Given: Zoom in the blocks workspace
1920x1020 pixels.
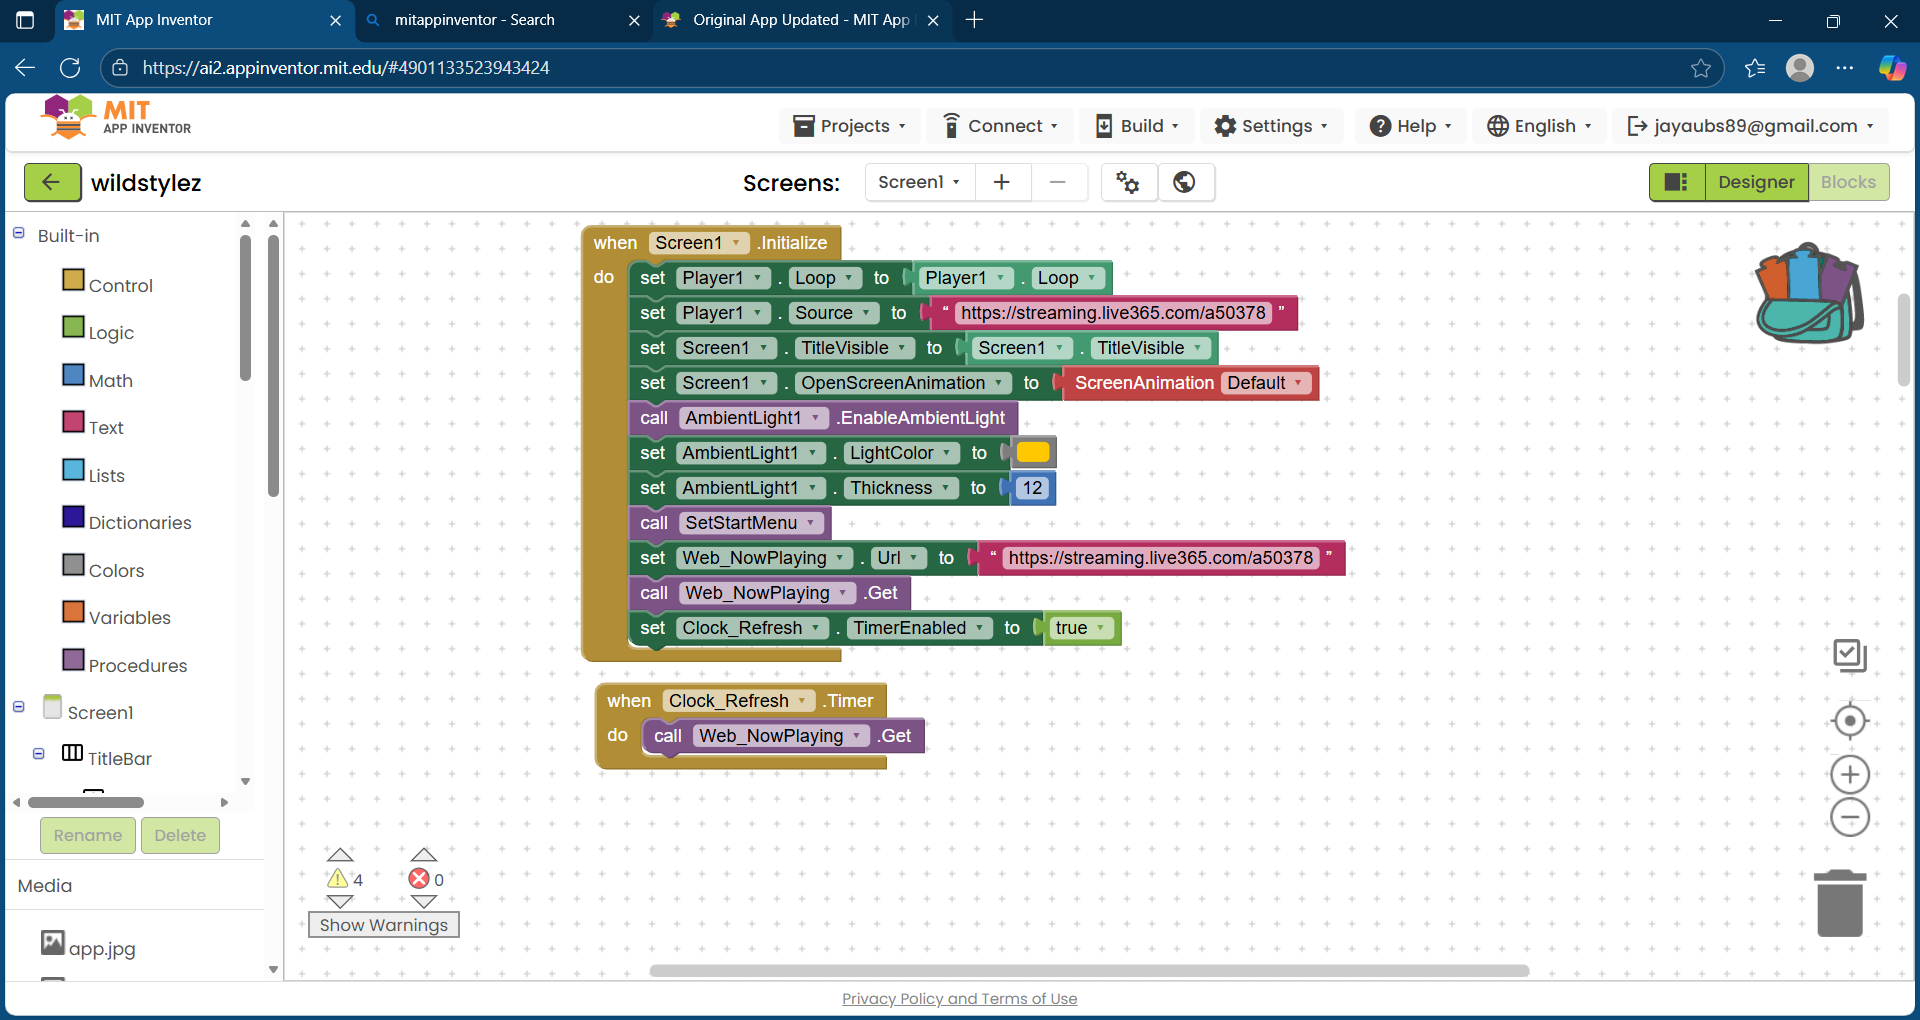Looking at the screenshot, I should 1849,774.
